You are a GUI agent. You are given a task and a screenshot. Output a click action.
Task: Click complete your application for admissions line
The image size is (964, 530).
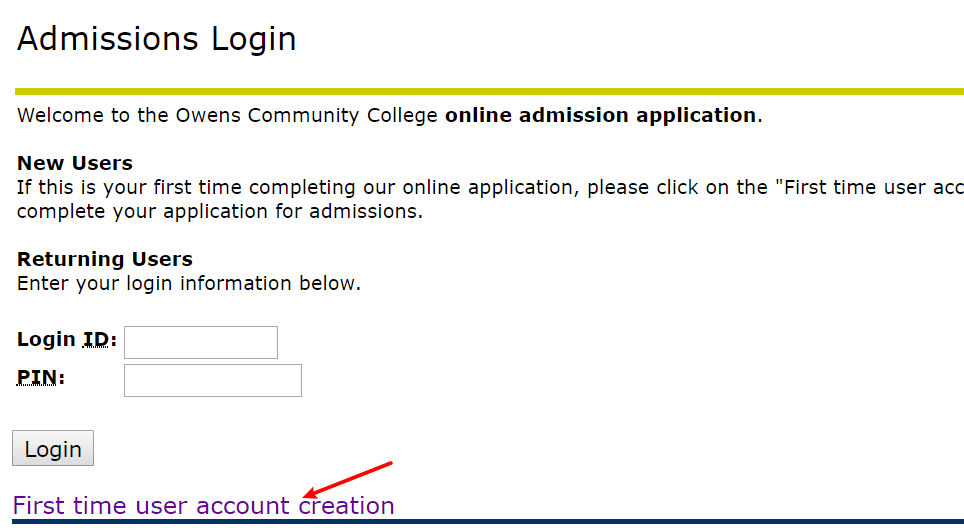220,212
